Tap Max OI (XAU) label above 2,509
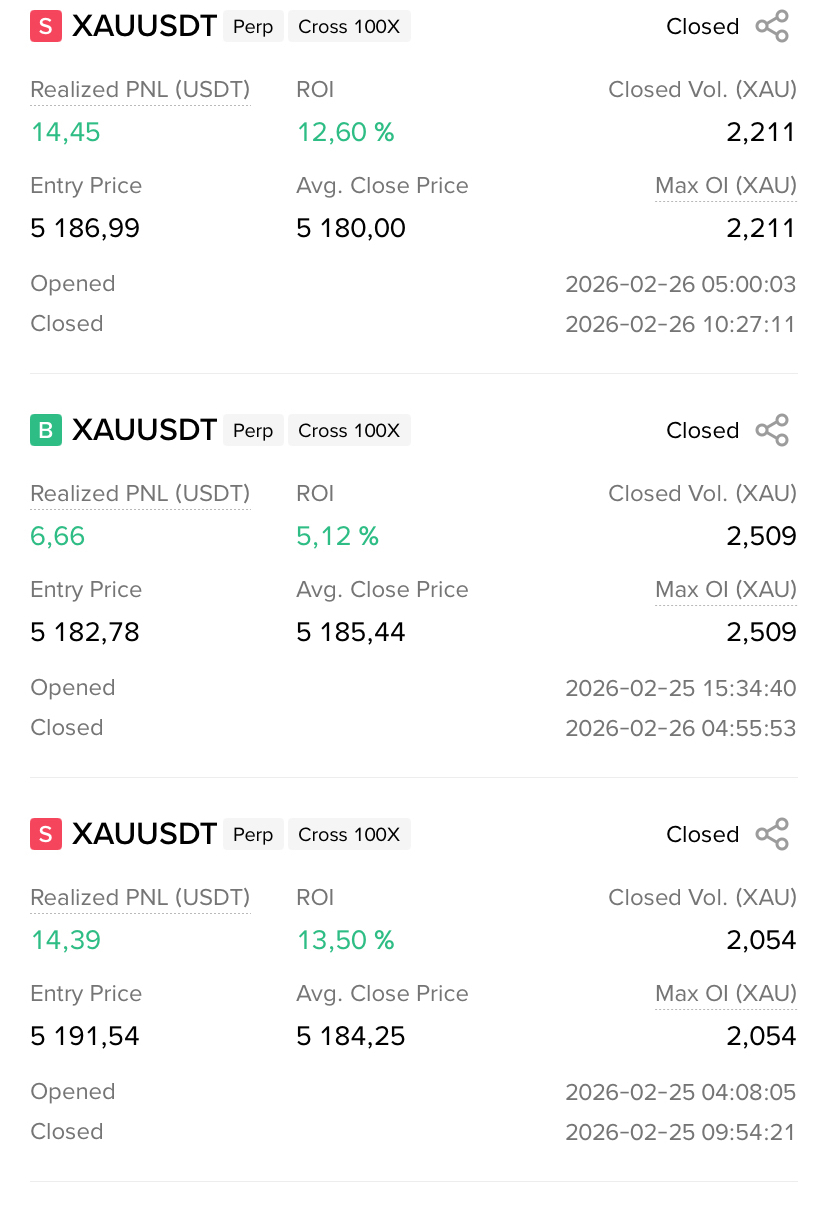828x1215 pixels. 725,590
